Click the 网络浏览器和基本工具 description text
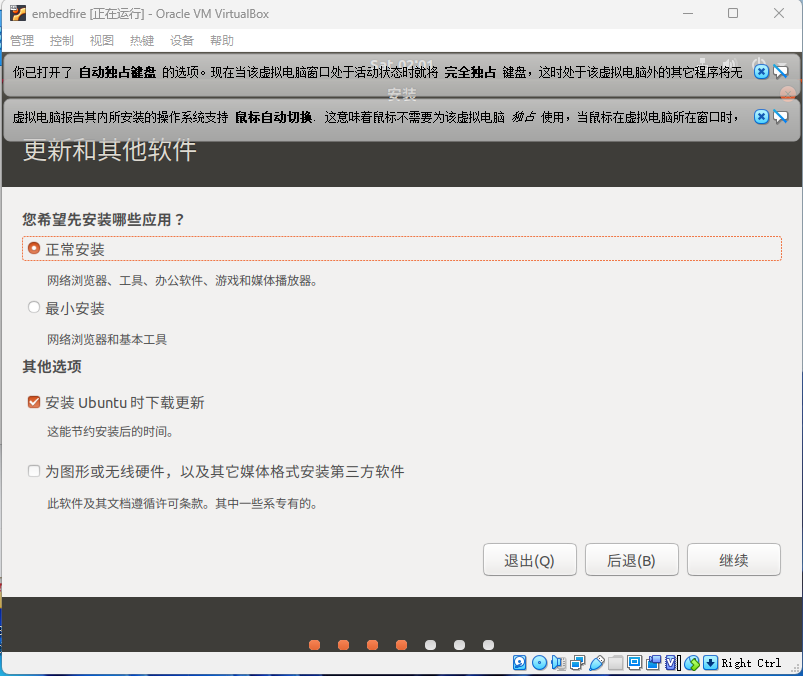 pos(107,340)
